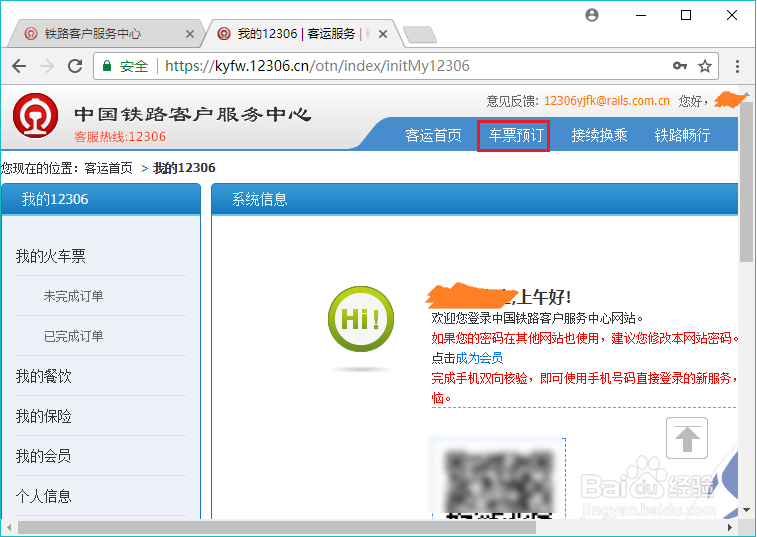The height and width of the screenshot is (537, 757).
Task: Click the browser back arrow
Action: (x=19, y=66)
